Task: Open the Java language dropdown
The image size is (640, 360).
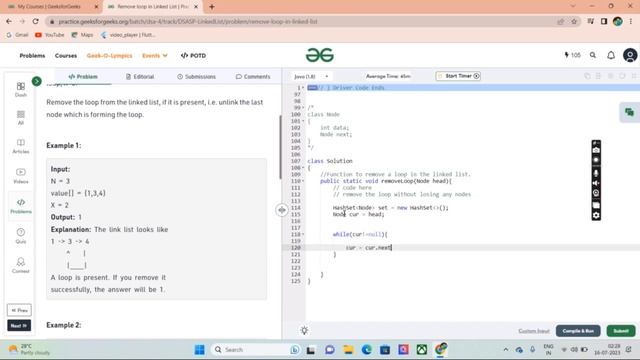Action: [311, 76]
